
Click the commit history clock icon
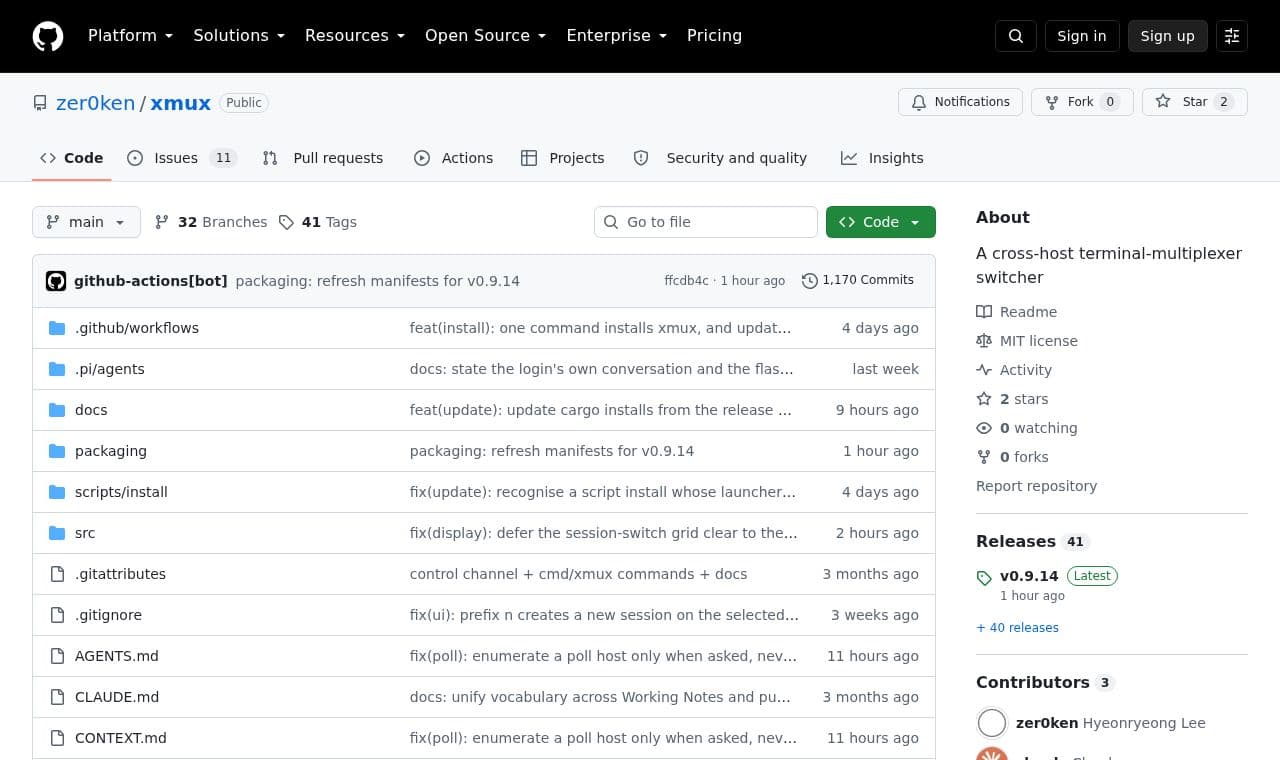pyautogui.click(x=810, y=281)
